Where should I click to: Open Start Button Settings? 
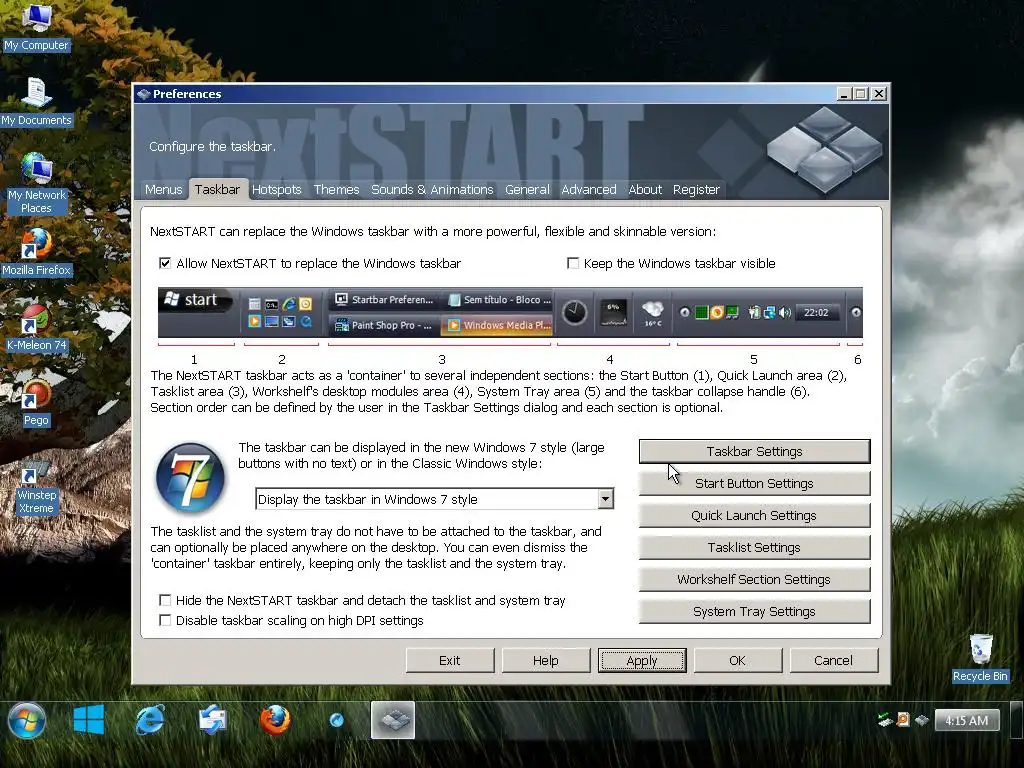[754, 483]
